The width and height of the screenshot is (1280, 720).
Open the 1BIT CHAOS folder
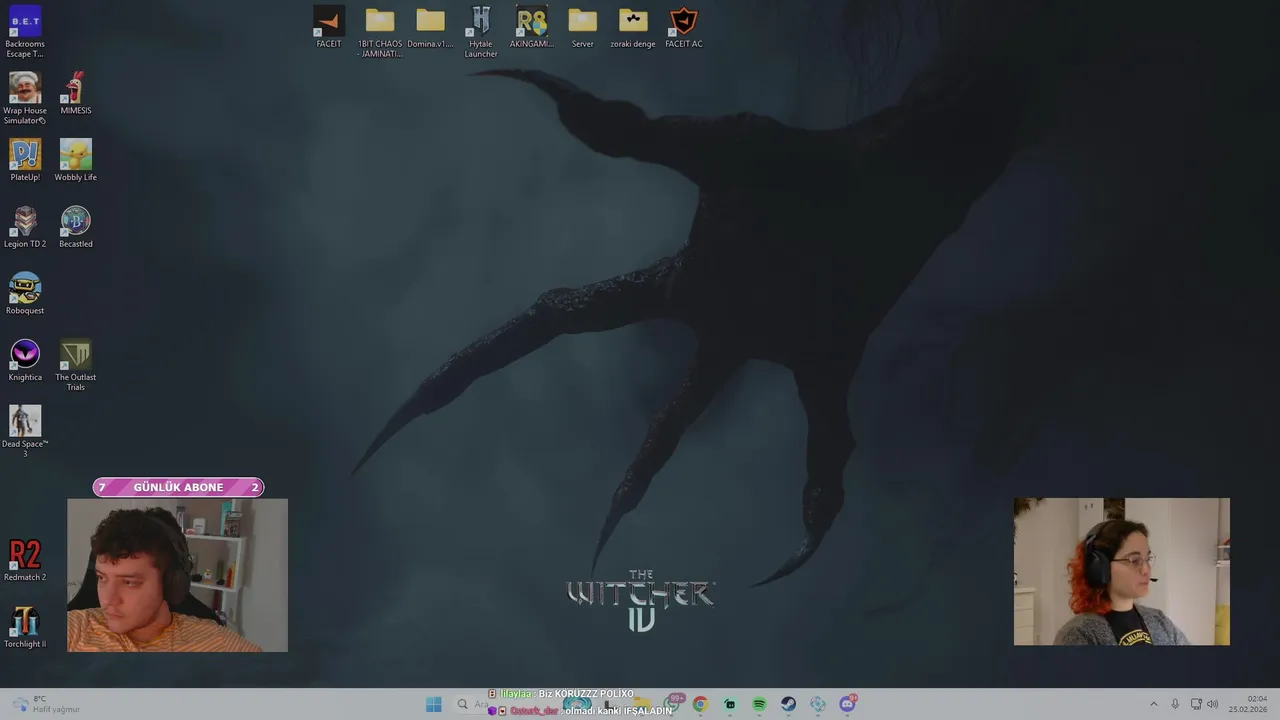click(380, 32)
